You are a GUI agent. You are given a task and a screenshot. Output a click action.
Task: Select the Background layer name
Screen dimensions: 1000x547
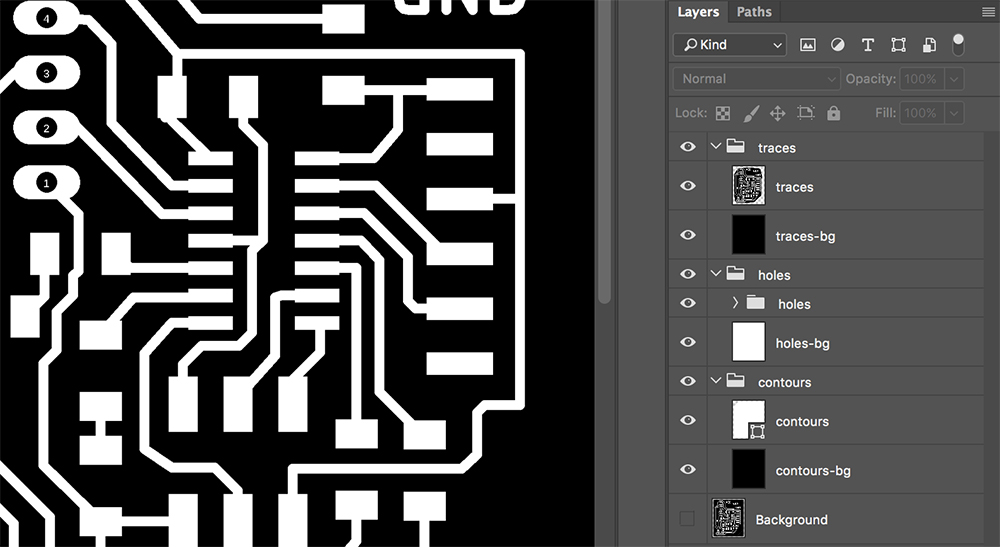tap(791, 520)
